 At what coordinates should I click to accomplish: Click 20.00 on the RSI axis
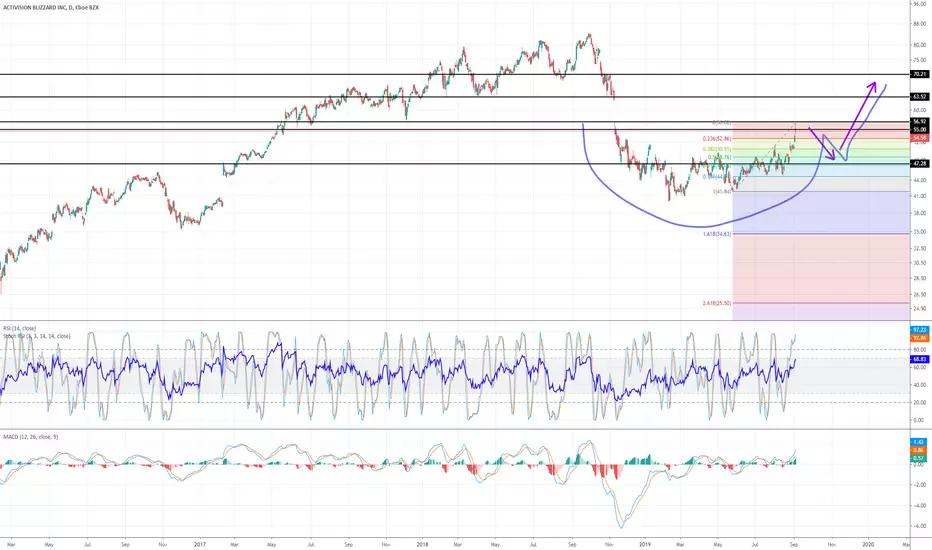coord(920,403)
